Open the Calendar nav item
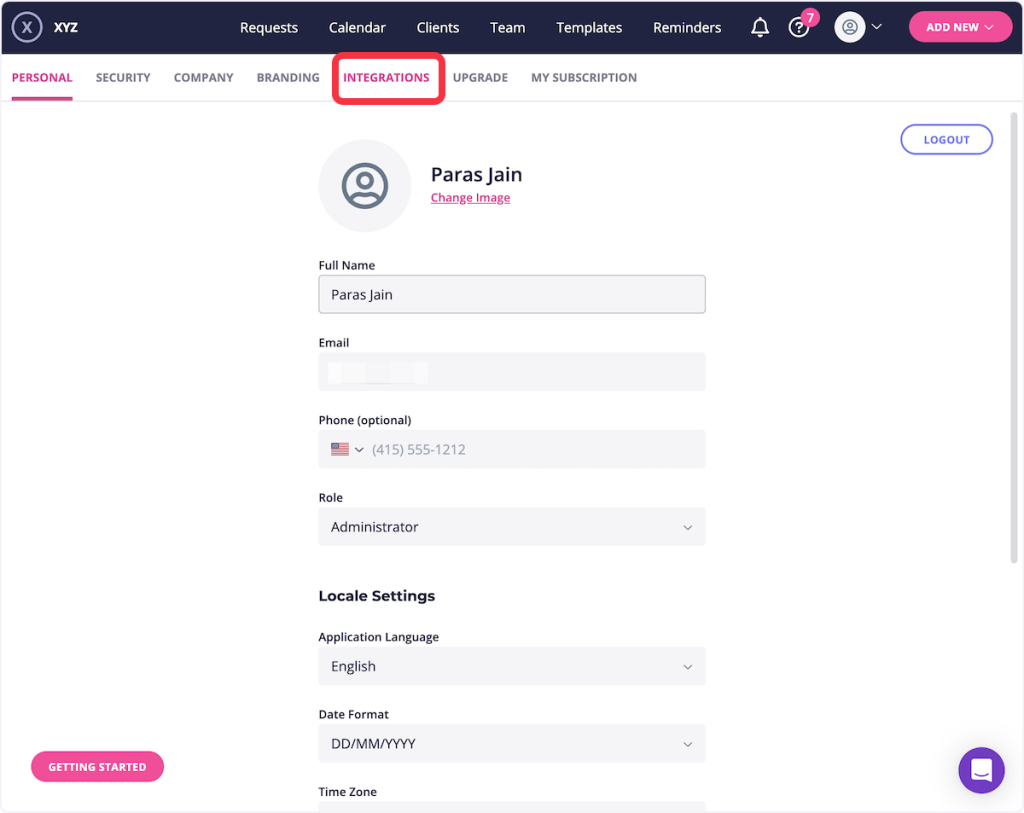This screenshot has height=813, width=1024. point(357,28)
